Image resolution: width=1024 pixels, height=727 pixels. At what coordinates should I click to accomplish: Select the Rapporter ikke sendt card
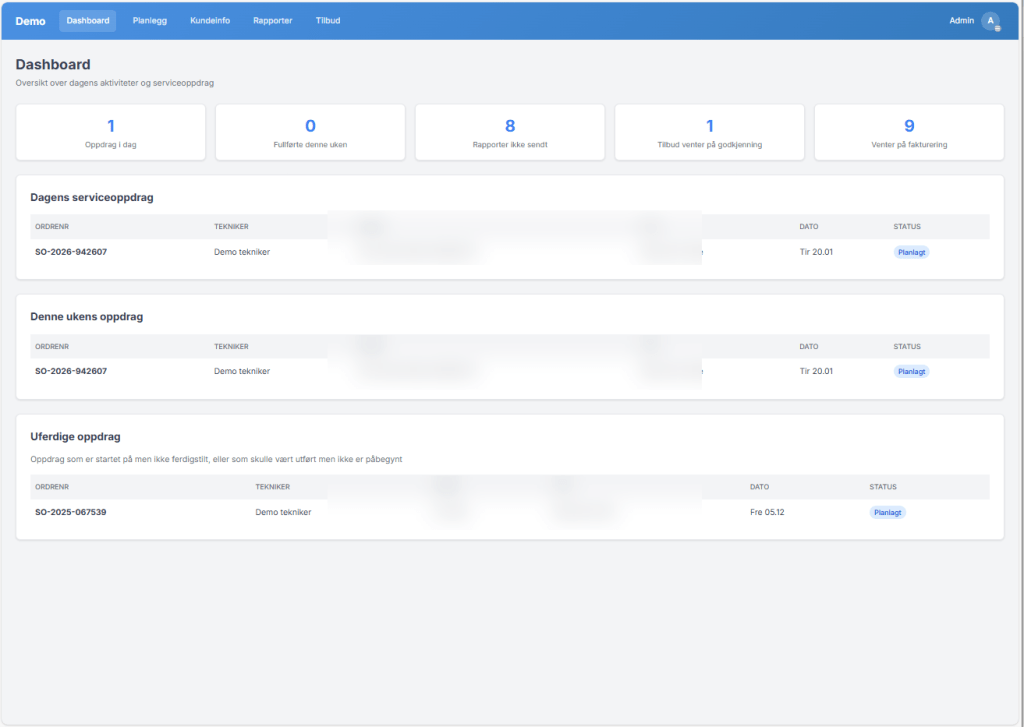click(510, 133)
